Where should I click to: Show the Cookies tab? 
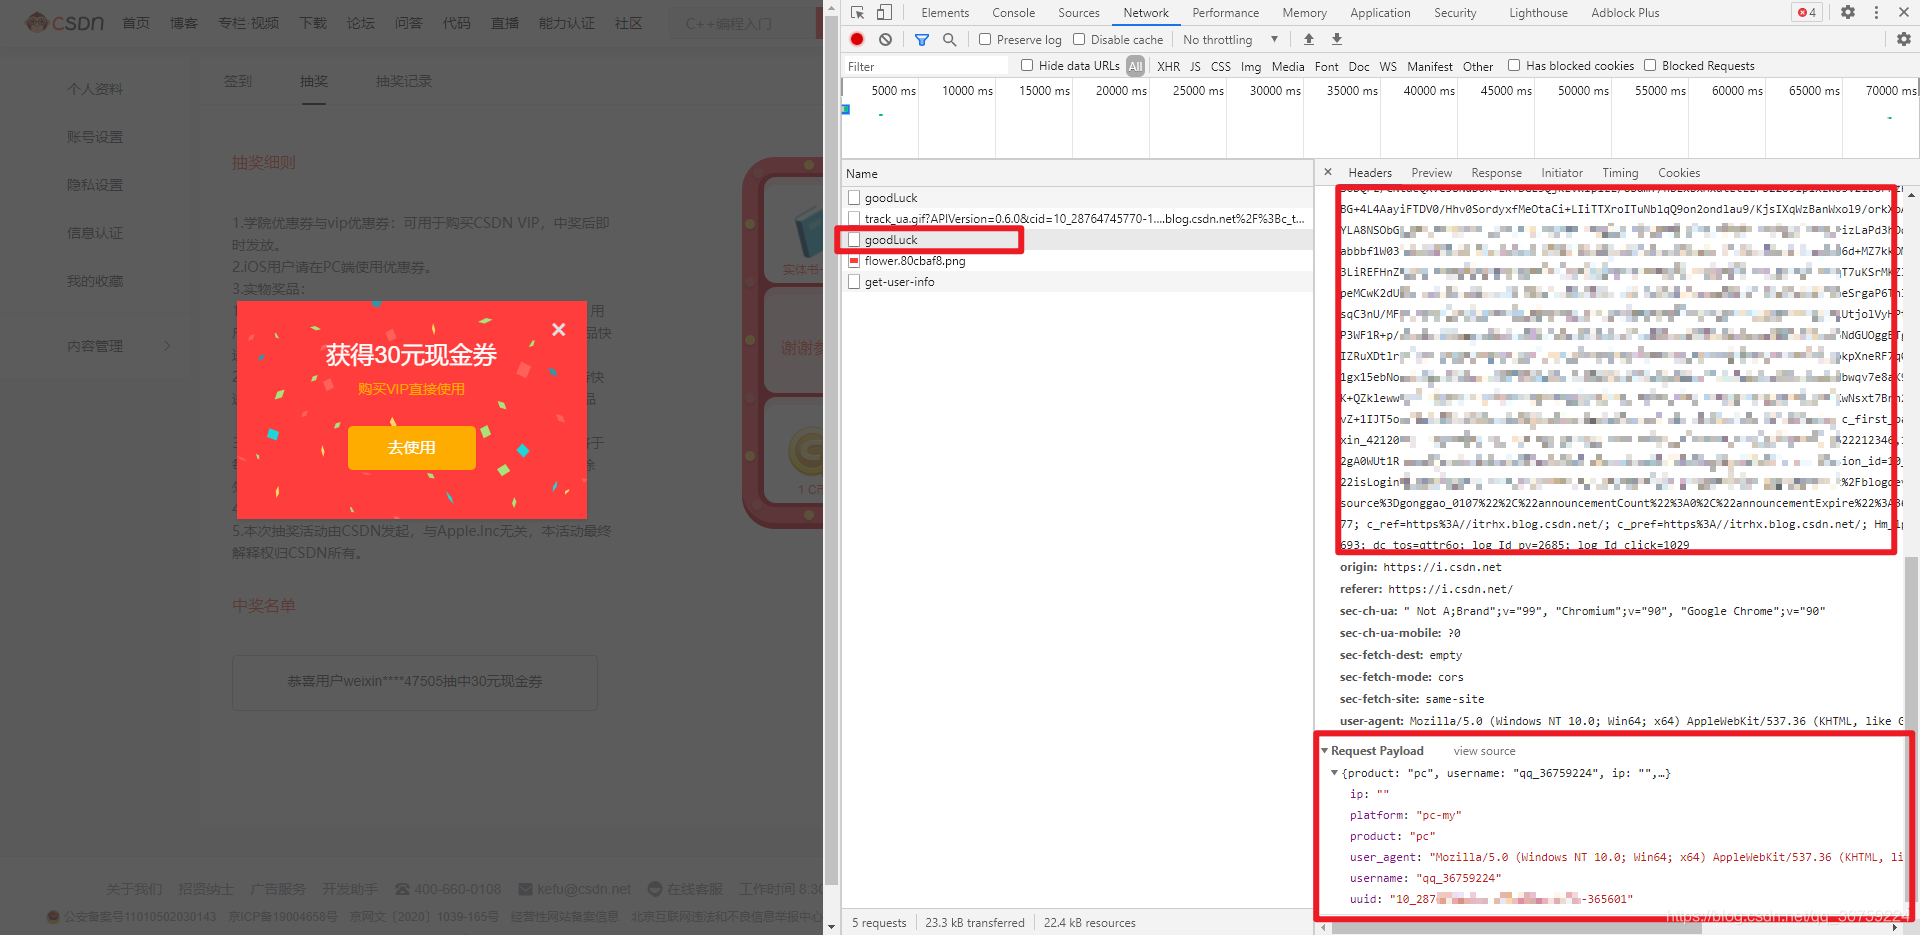1678,173
